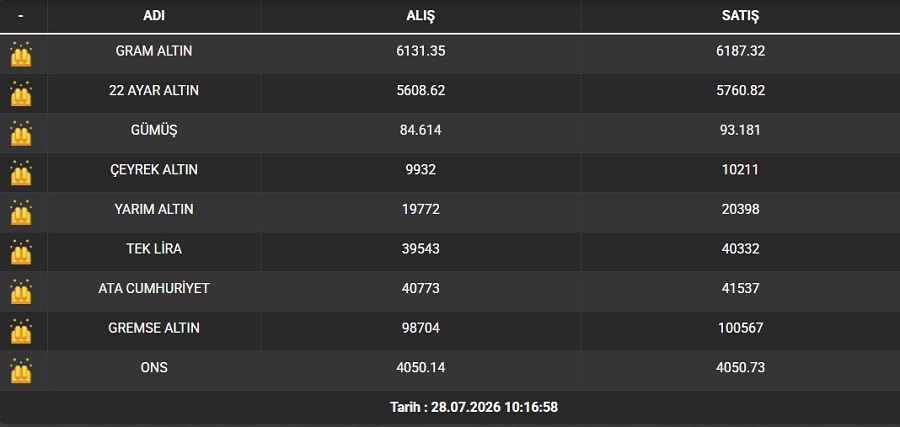Click the gold icon beside 22 AYAR ALTIN
The image size is (900, 427).
21,94
